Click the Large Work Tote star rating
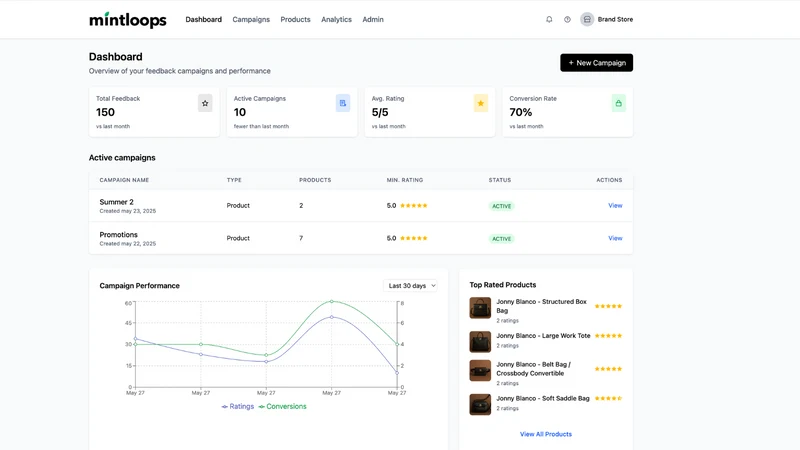Viewport: 800px width, 450px height. coord(608,336)
